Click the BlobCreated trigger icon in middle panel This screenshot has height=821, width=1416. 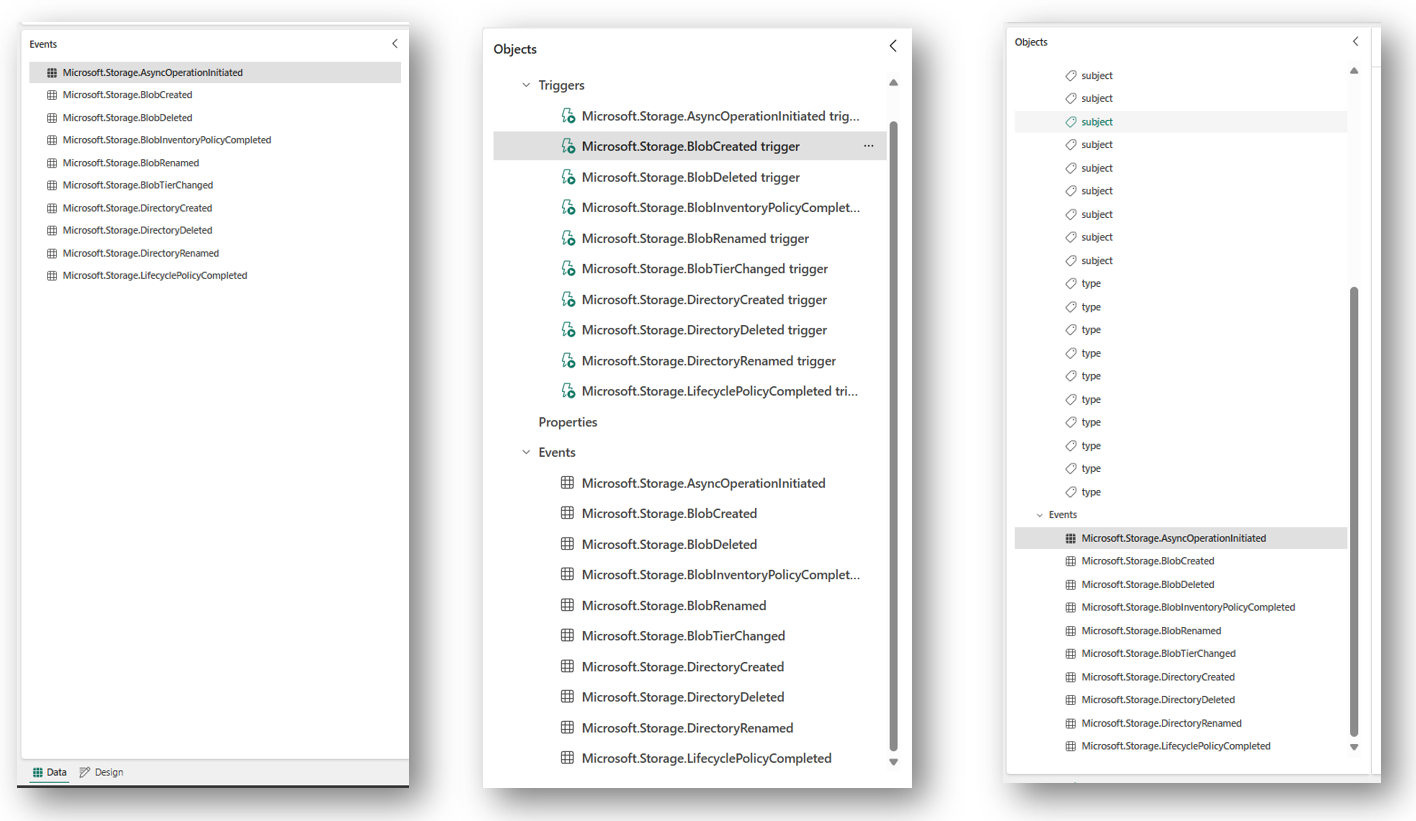(568, 146)
